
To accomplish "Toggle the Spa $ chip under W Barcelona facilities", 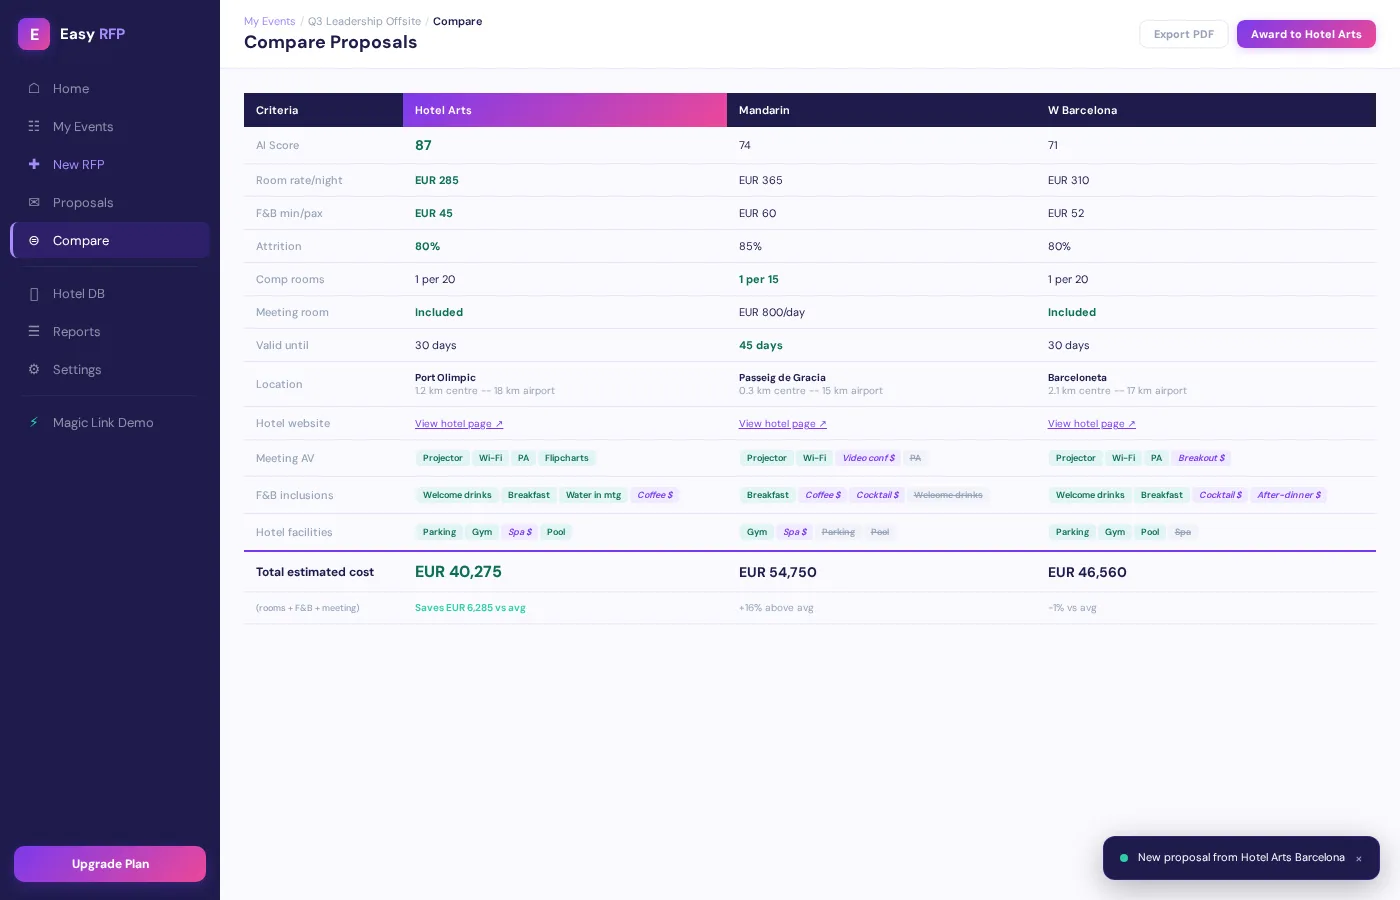I will click(1183, 532).
